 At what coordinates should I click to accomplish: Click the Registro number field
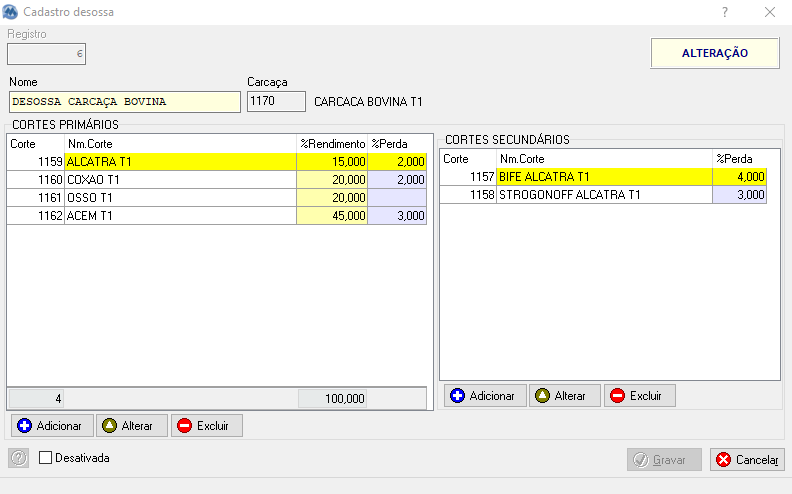point(46,54)
